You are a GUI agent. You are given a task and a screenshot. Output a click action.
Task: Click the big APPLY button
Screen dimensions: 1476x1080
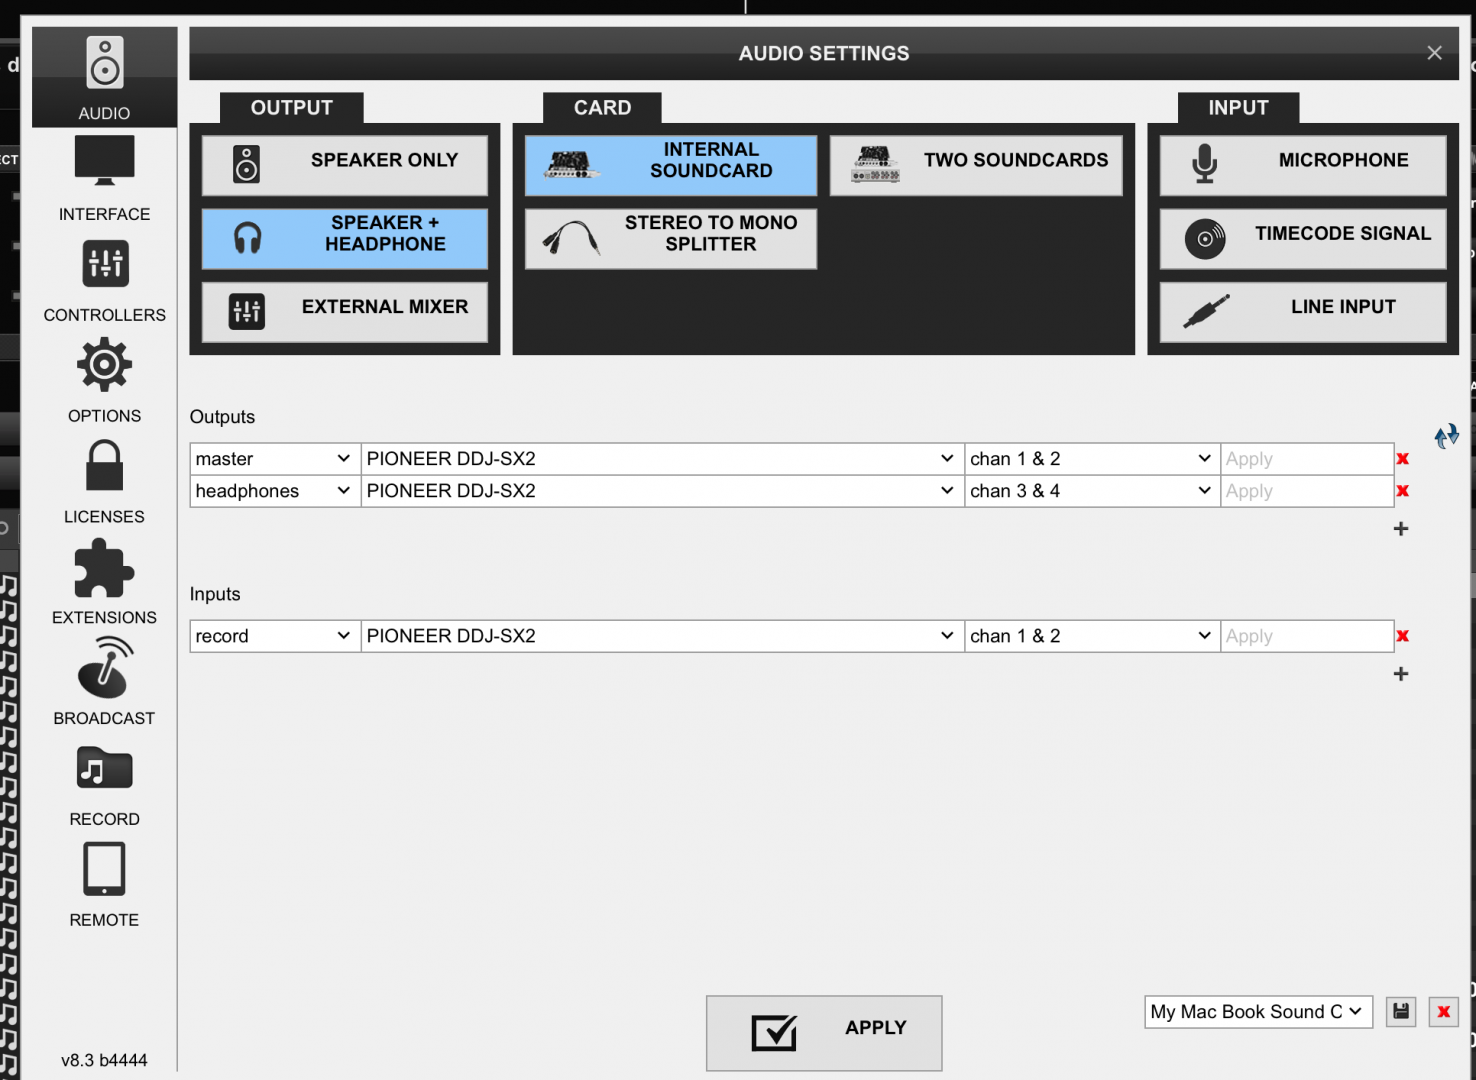tap(824, 1033)
